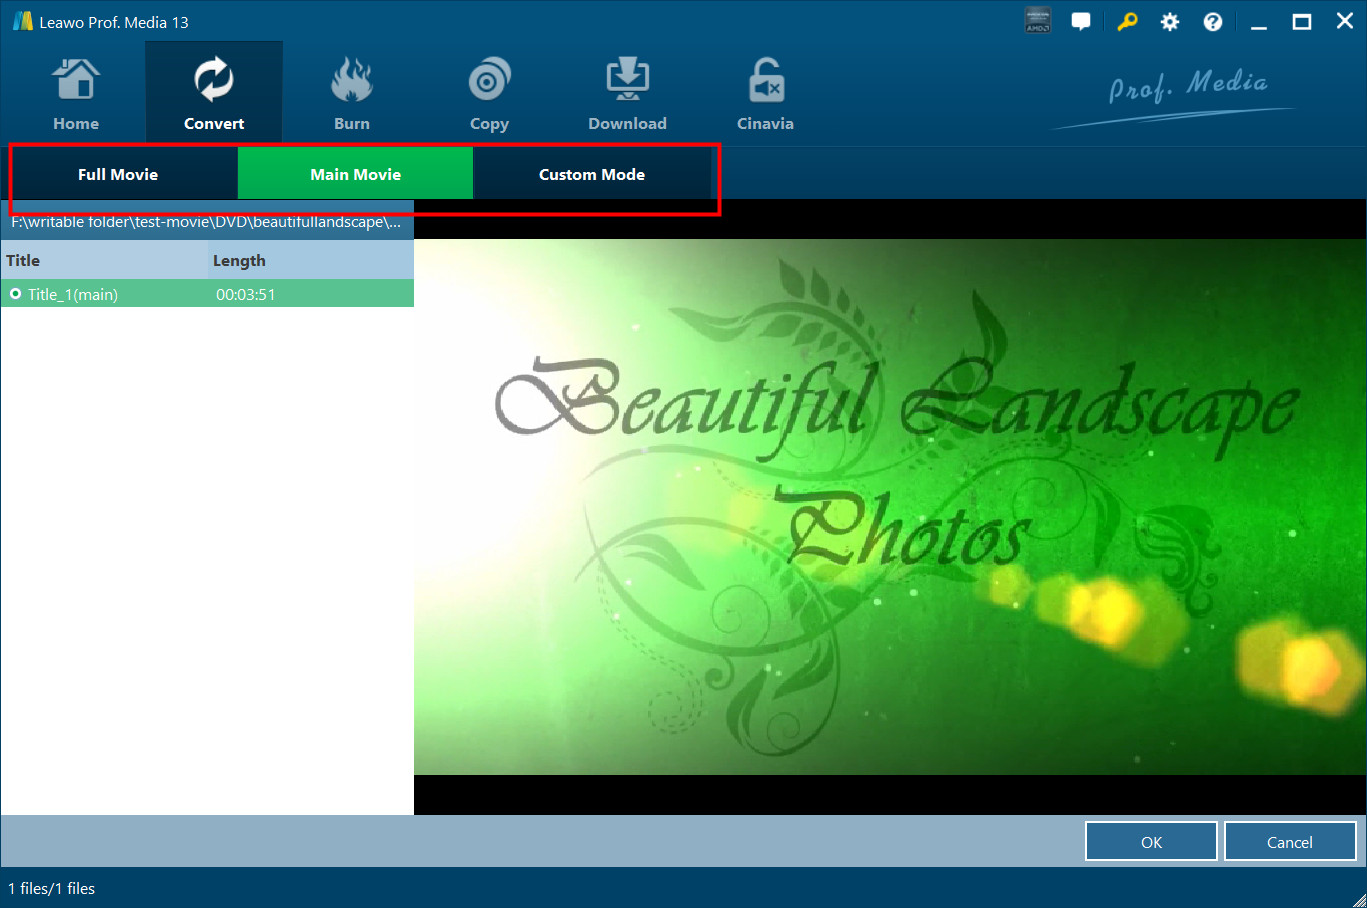
Task: Switch to Custom Mode tab
Action: pyautogui.click(x=592, y=174)
